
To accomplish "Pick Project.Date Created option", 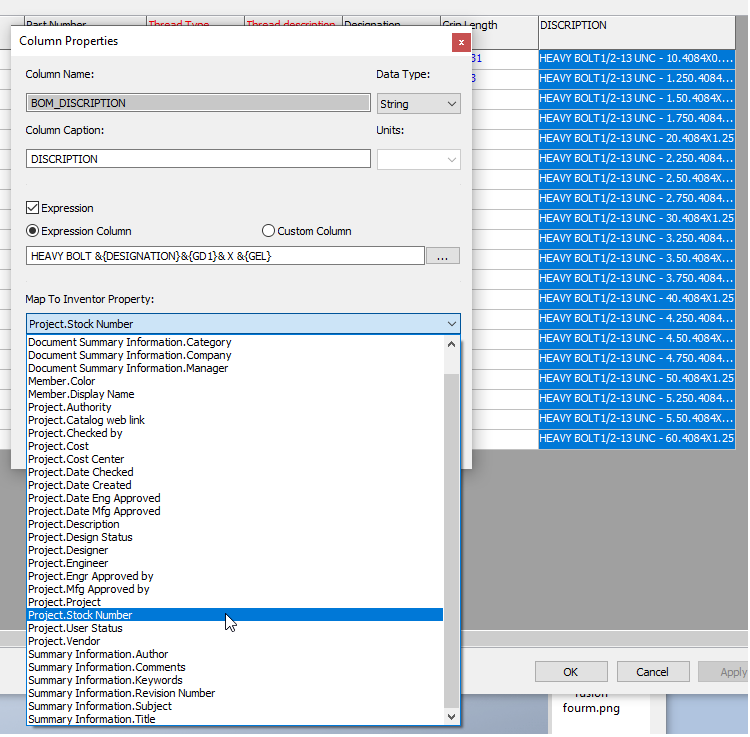I will 235,485.
